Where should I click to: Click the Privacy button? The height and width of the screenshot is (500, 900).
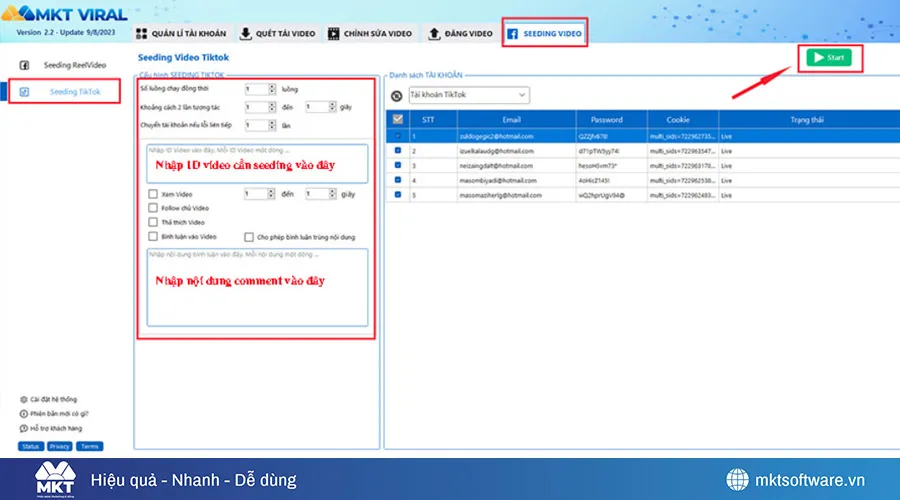tap(59, 446)
